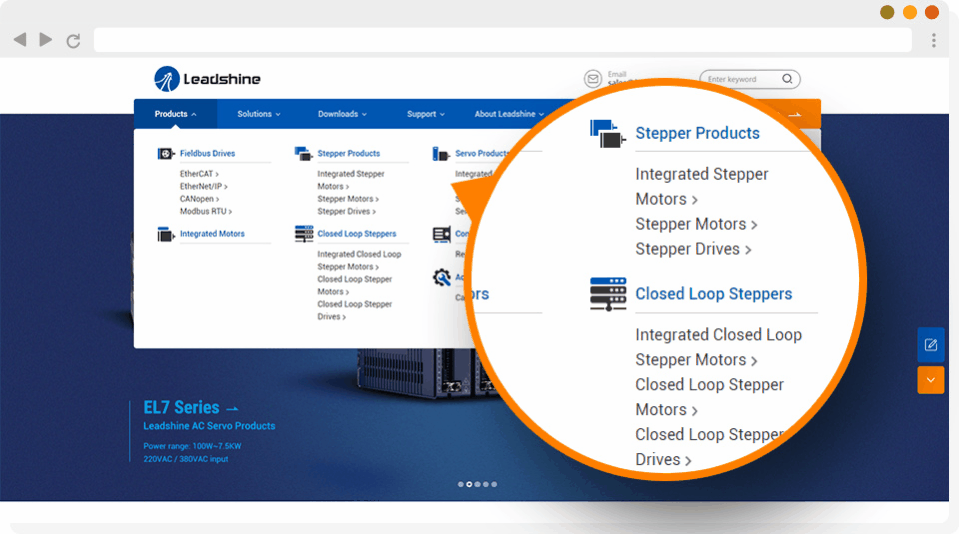Screen dimensions: 959x534
Task: Click the arrow next to EL7 Series
Action: click(232, 409)
